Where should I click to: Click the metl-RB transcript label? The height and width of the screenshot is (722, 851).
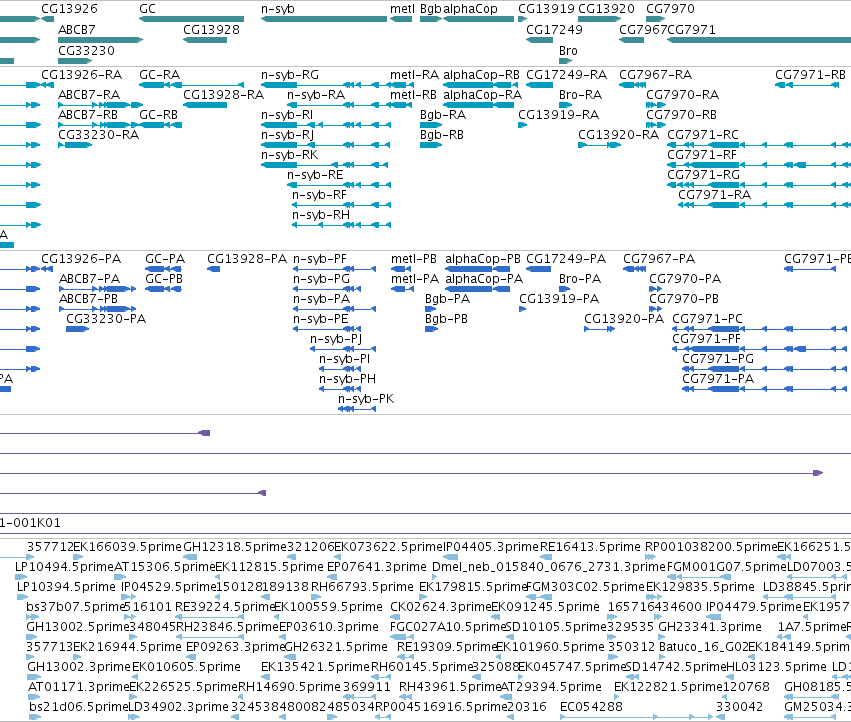(x=413, y=95)
